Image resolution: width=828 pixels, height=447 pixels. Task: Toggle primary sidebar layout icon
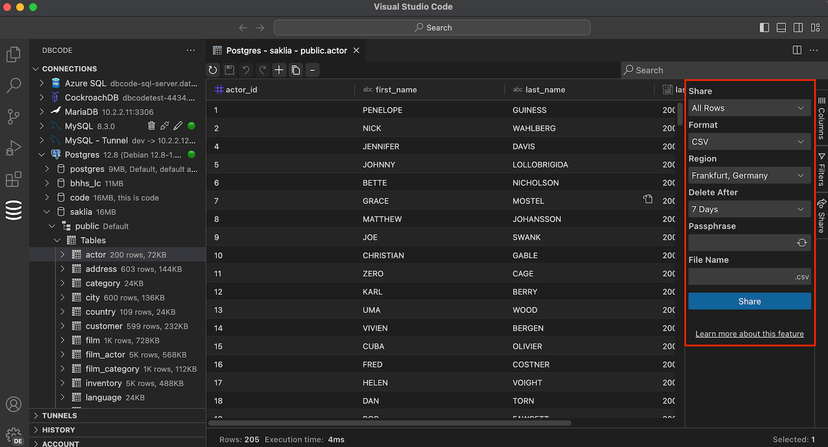(x=764, y=27)
